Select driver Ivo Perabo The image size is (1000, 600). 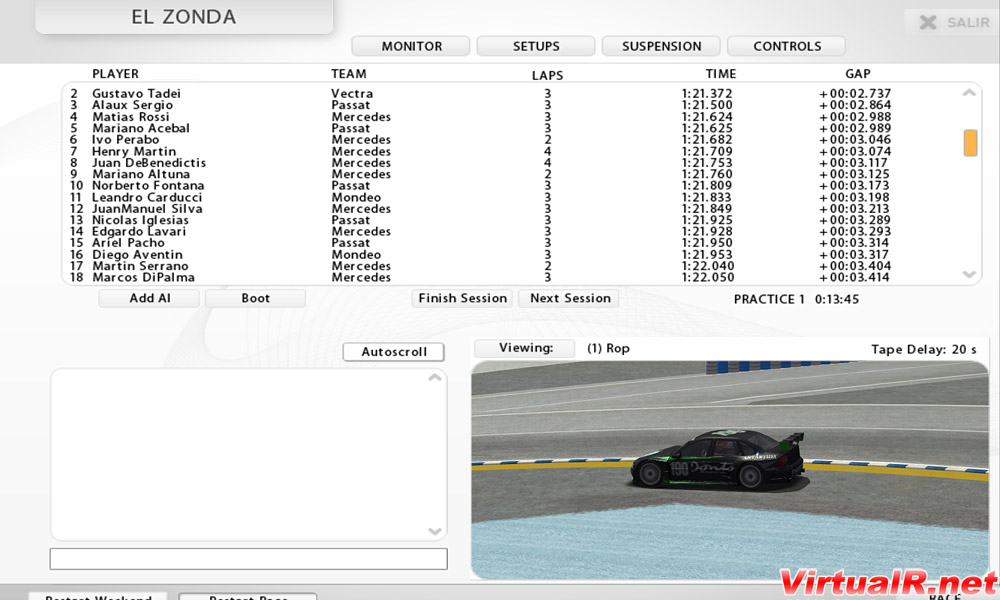point(126,140)
